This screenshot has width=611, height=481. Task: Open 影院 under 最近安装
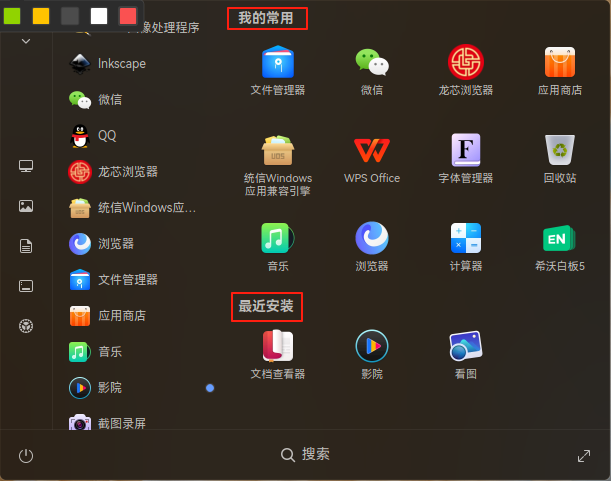click(372, 355)
